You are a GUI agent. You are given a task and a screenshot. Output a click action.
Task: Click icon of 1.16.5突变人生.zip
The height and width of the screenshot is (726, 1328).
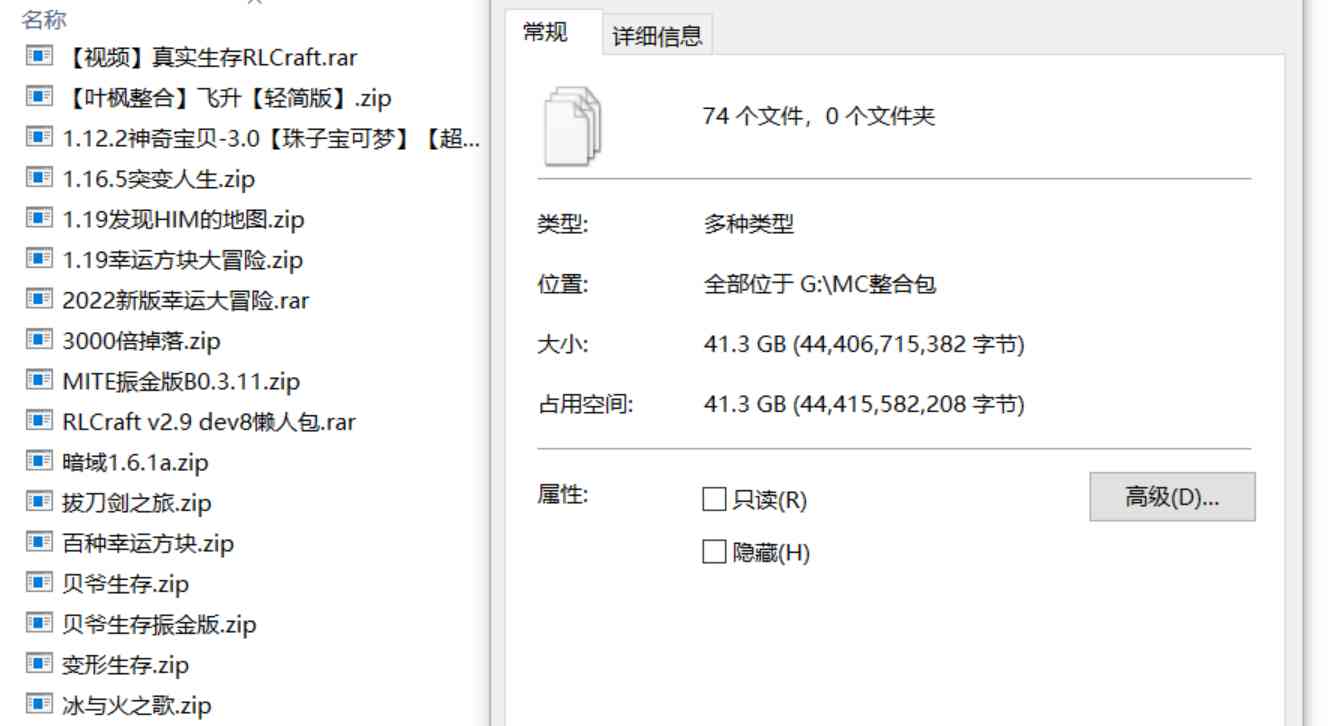coord(39,178)
